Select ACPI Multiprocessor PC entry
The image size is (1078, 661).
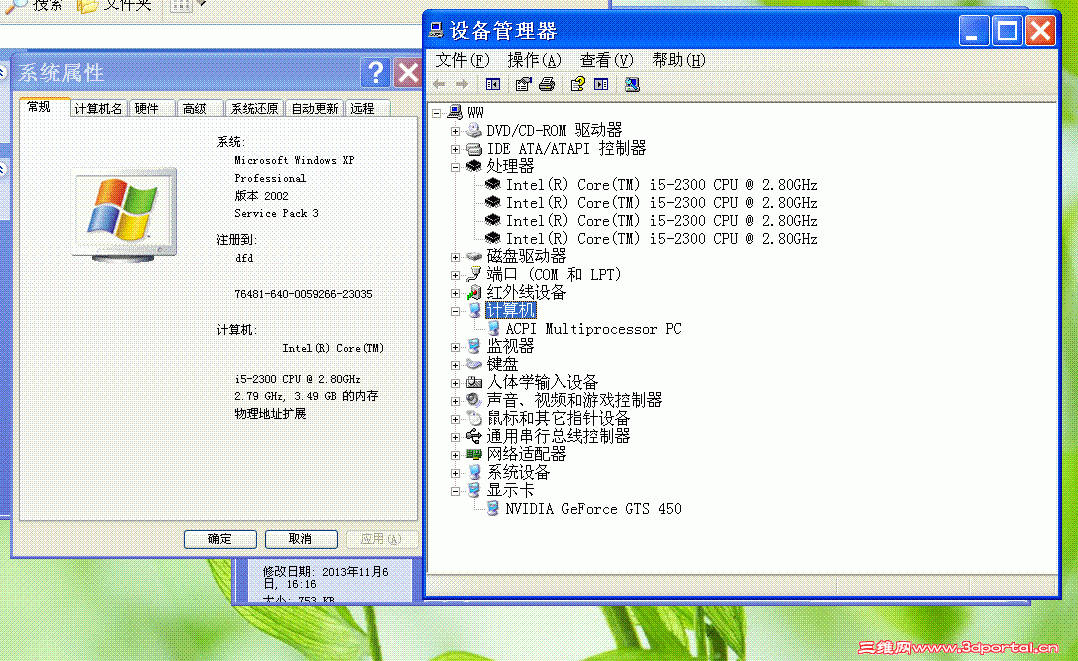coord(593,329)
